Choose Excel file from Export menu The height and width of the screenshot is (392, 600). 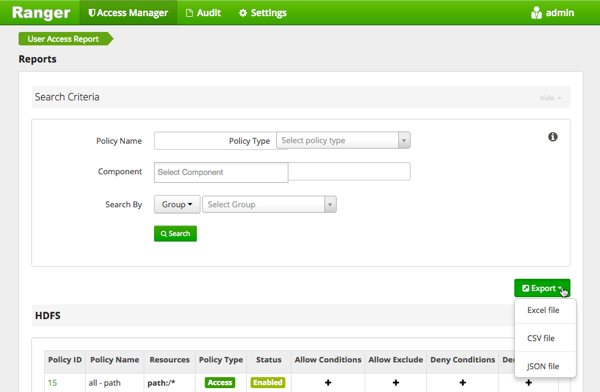543,310
